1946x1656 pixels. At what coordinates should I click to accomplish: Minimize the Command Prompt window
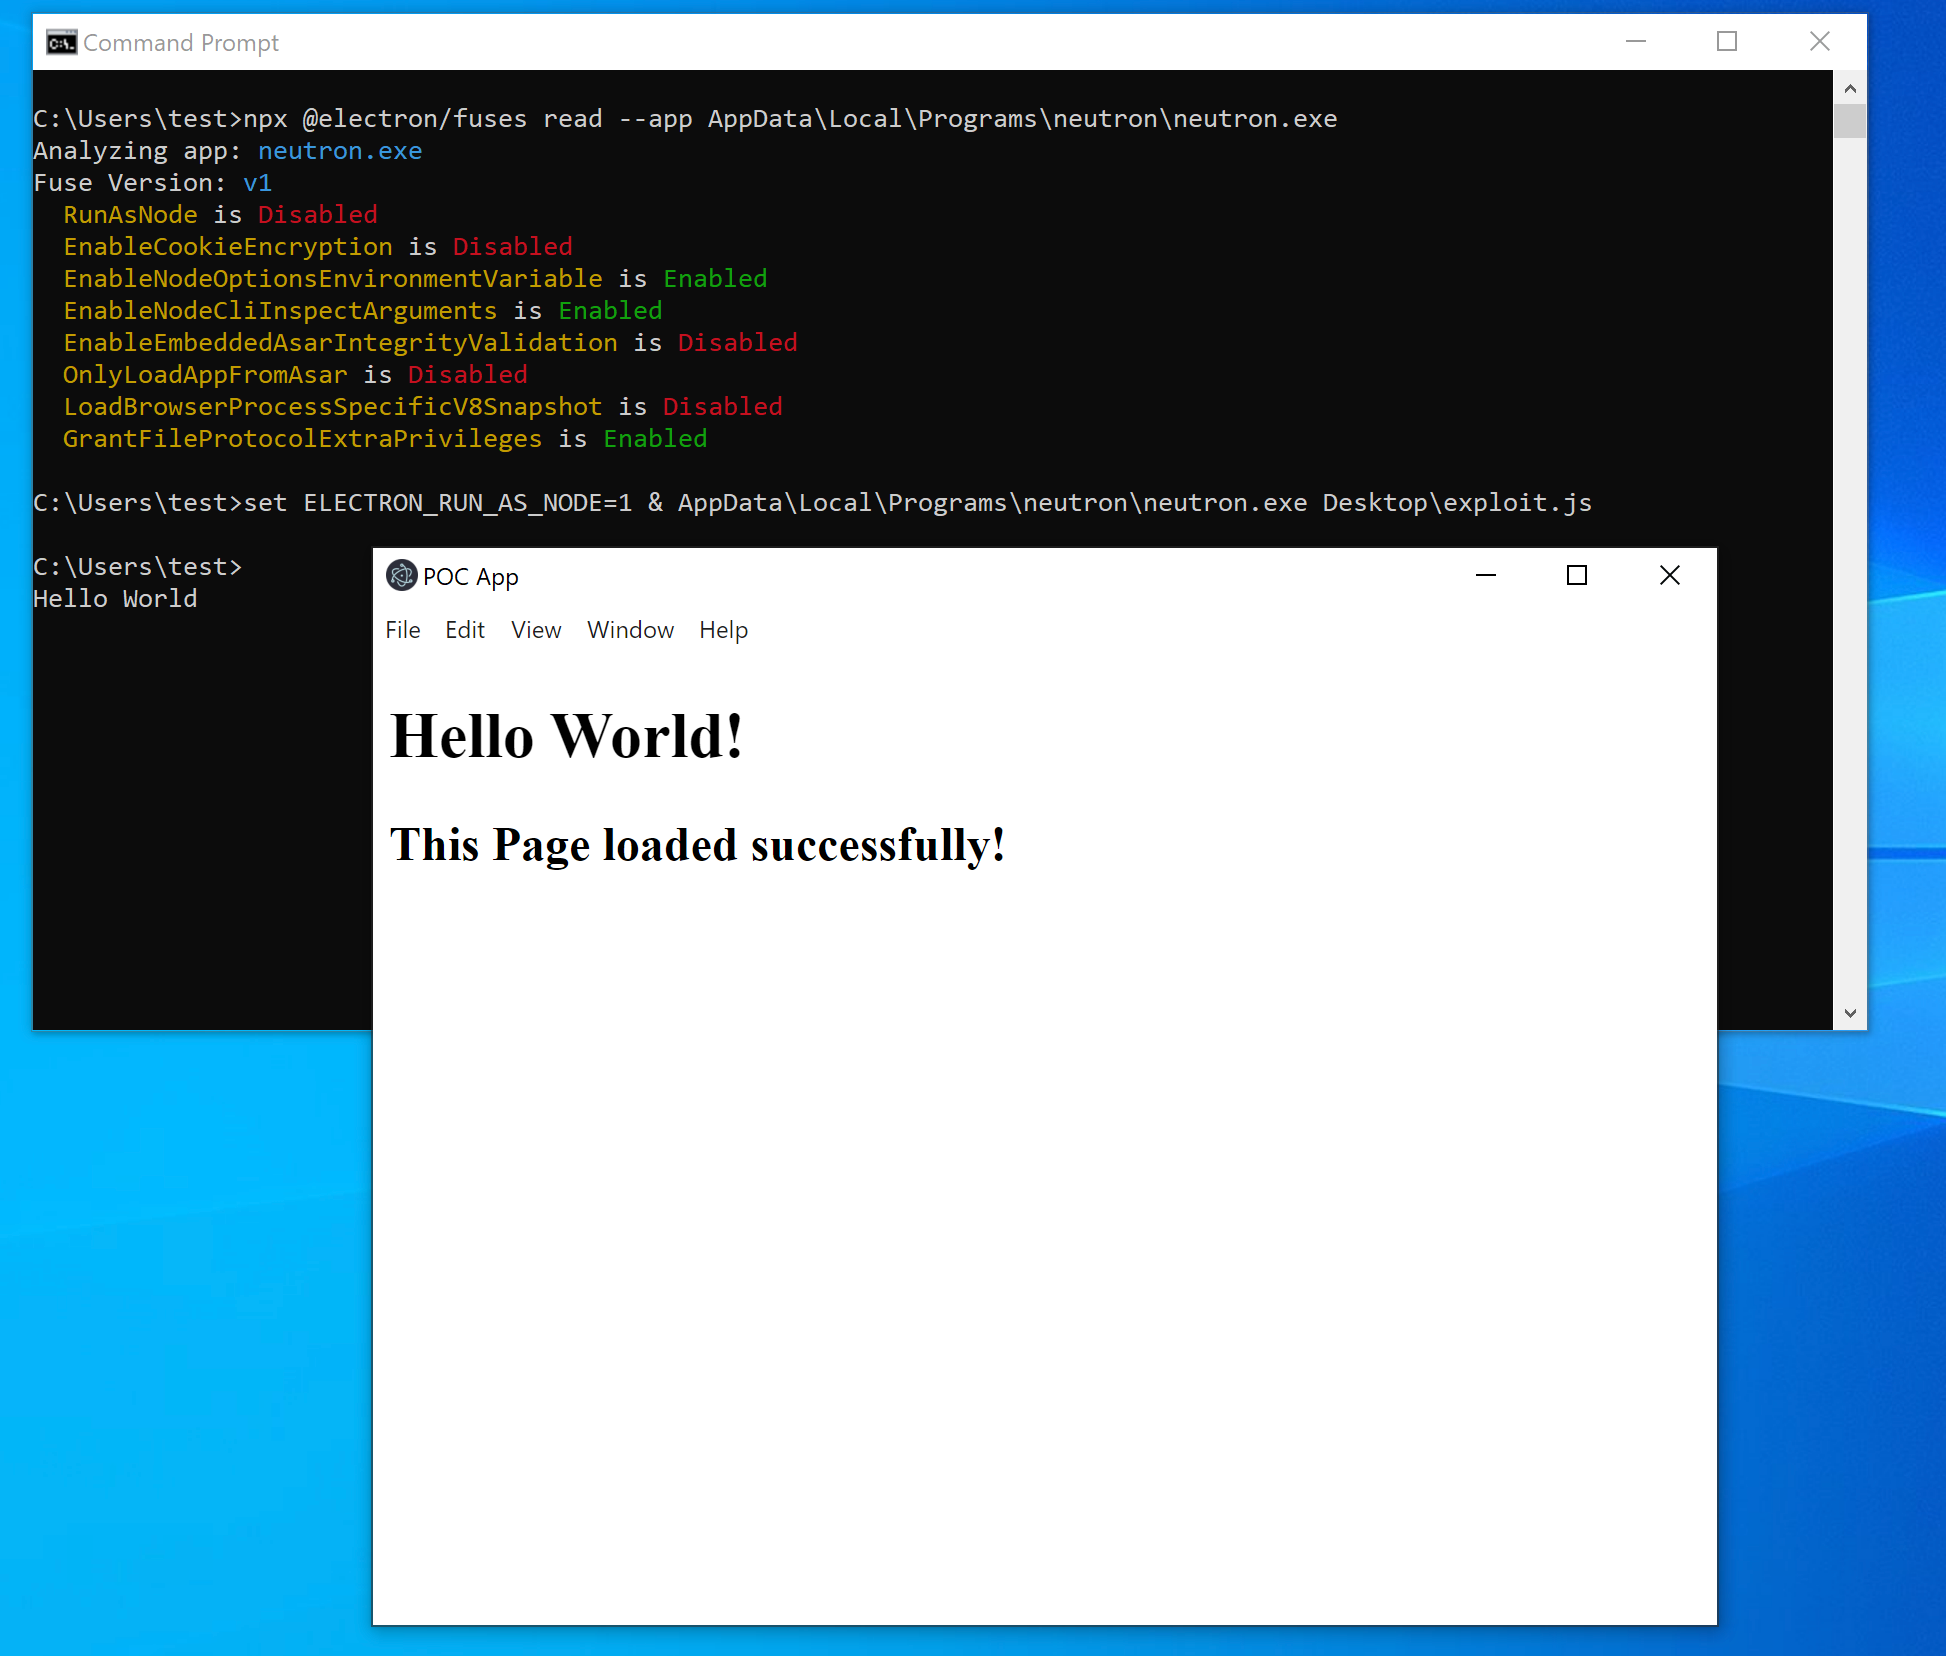[x=1636, y=42]
